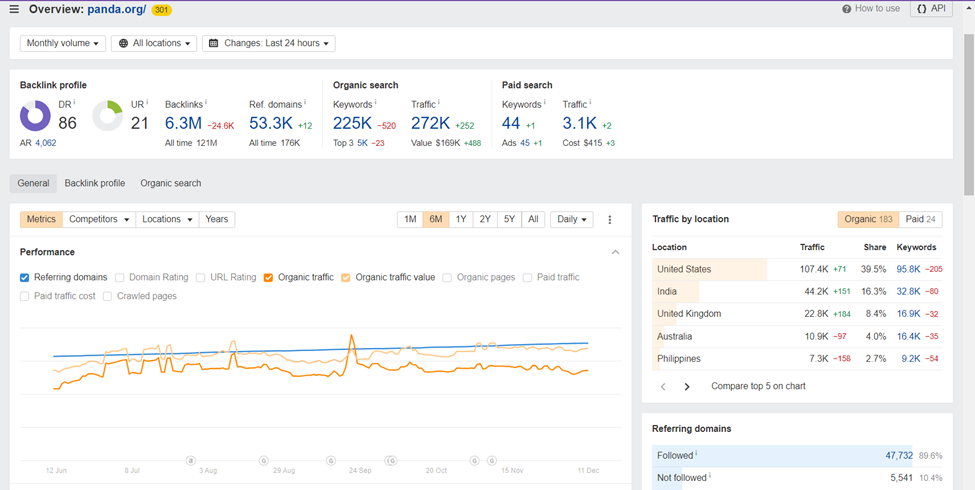Open the Monthly volume dropdown
The height and width of the screenshot is (490, 975).
click(62, 44)
